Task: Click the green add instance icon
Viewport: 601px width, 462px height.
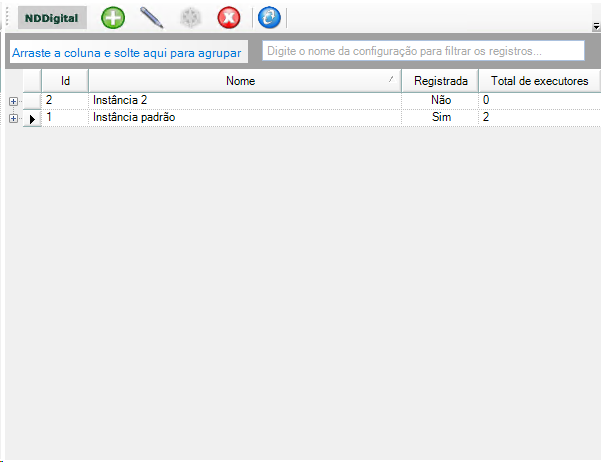Action: point(113,18)
